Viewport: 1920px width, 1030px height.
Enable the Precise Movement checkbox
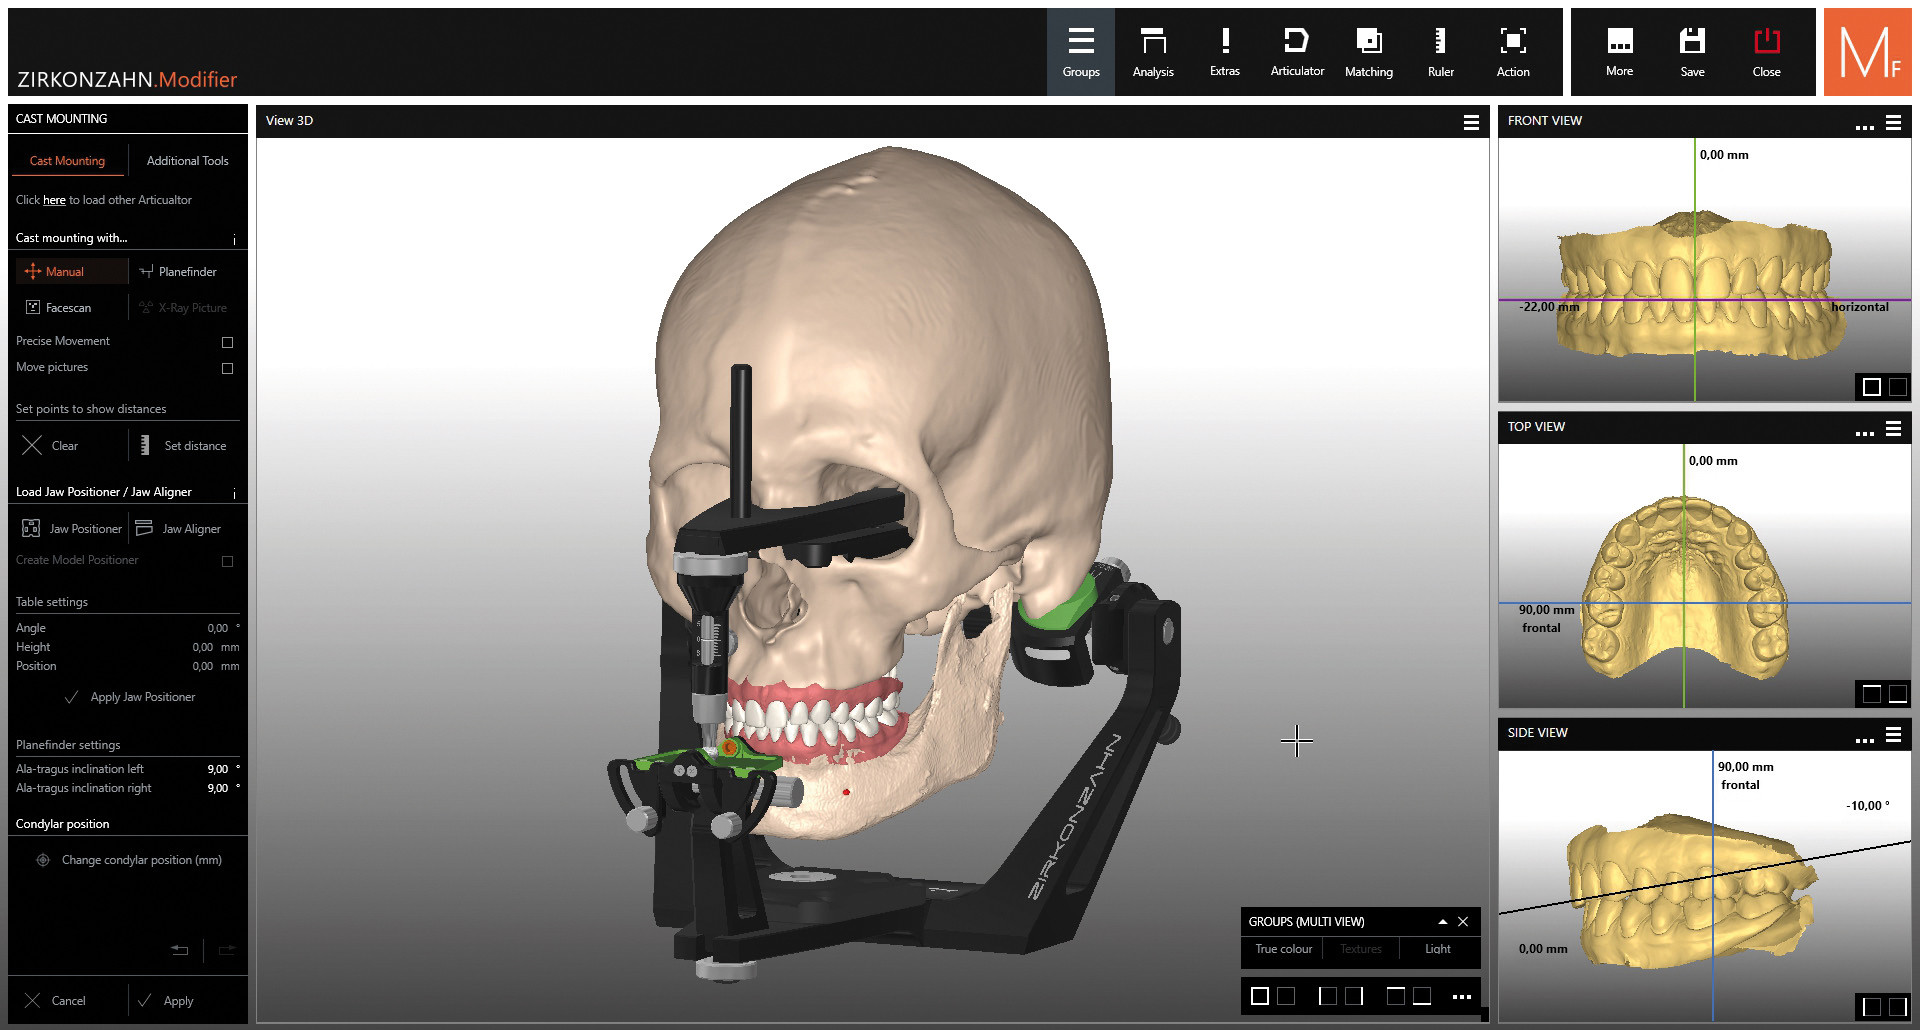tap(227, 342)
